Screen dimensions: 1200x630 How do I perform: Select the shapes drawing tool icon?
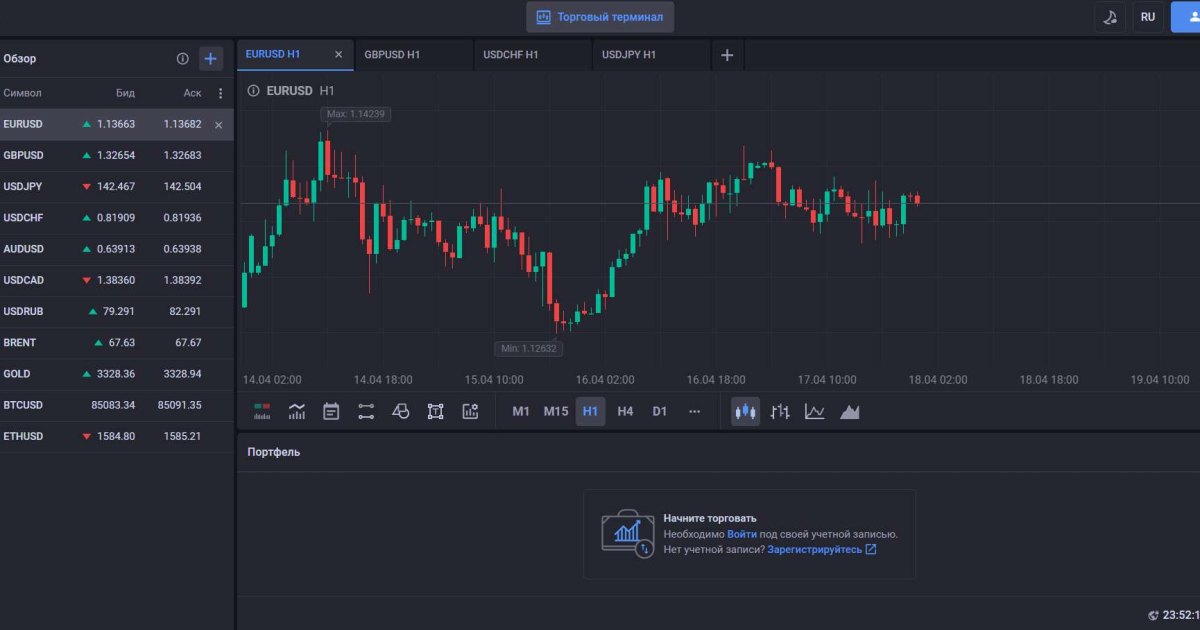coord(400,411)
